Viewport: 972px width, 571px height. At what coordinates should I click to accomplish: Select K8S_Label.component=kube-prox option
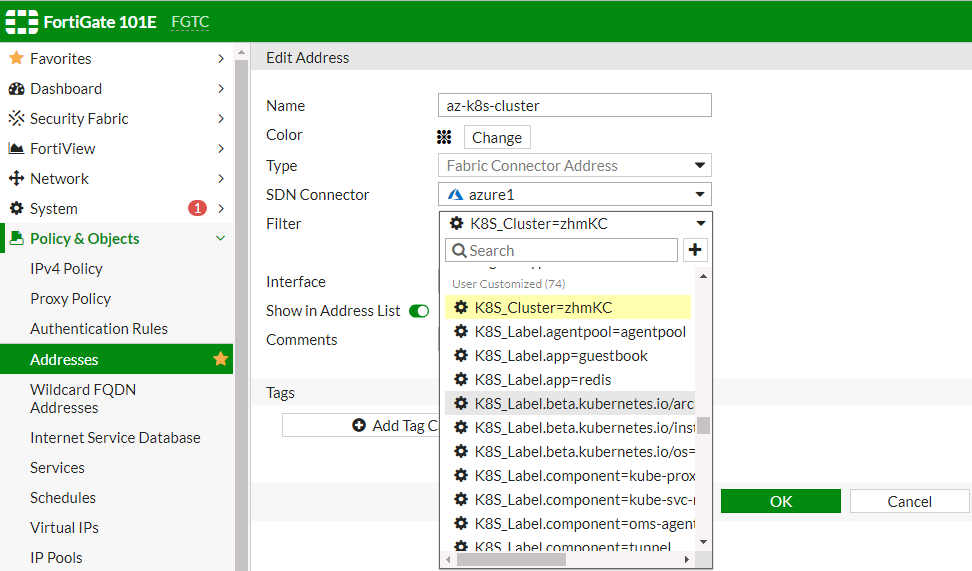(570, 476)
